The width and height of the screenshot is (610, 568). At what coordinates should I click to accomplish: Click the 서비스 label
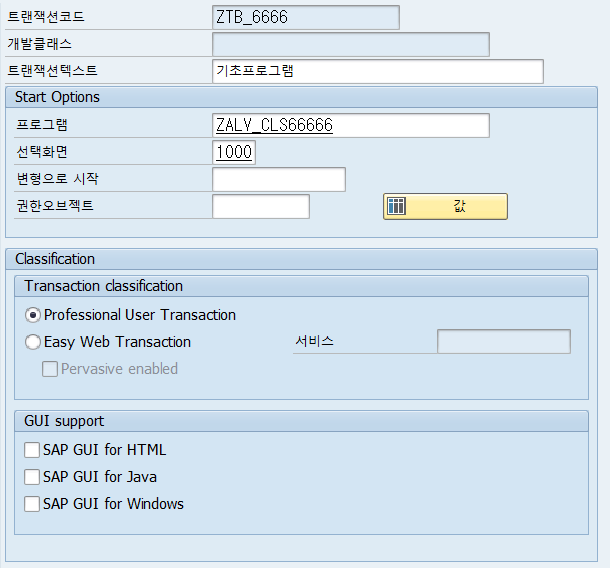point(314,341)
